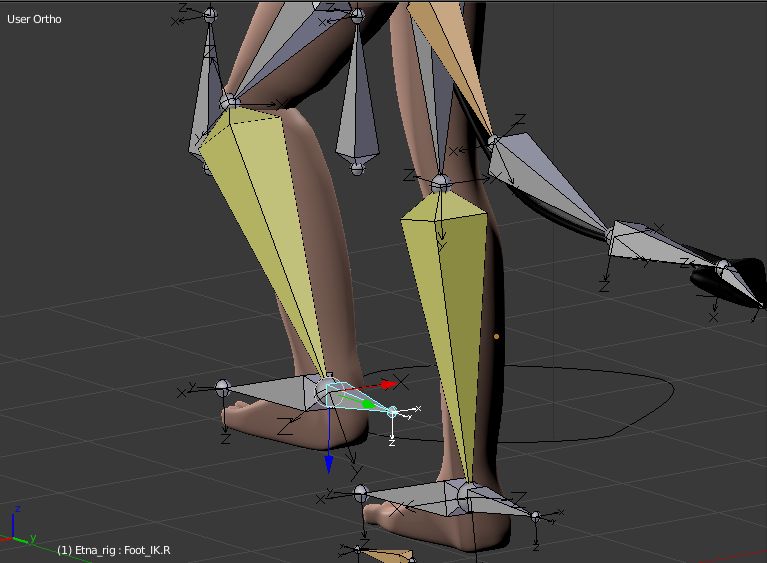Select the toe joint sphere of the planted foot
Viewport: 767px width, 563px height.
pyautogui.click(x=361, y=493)
